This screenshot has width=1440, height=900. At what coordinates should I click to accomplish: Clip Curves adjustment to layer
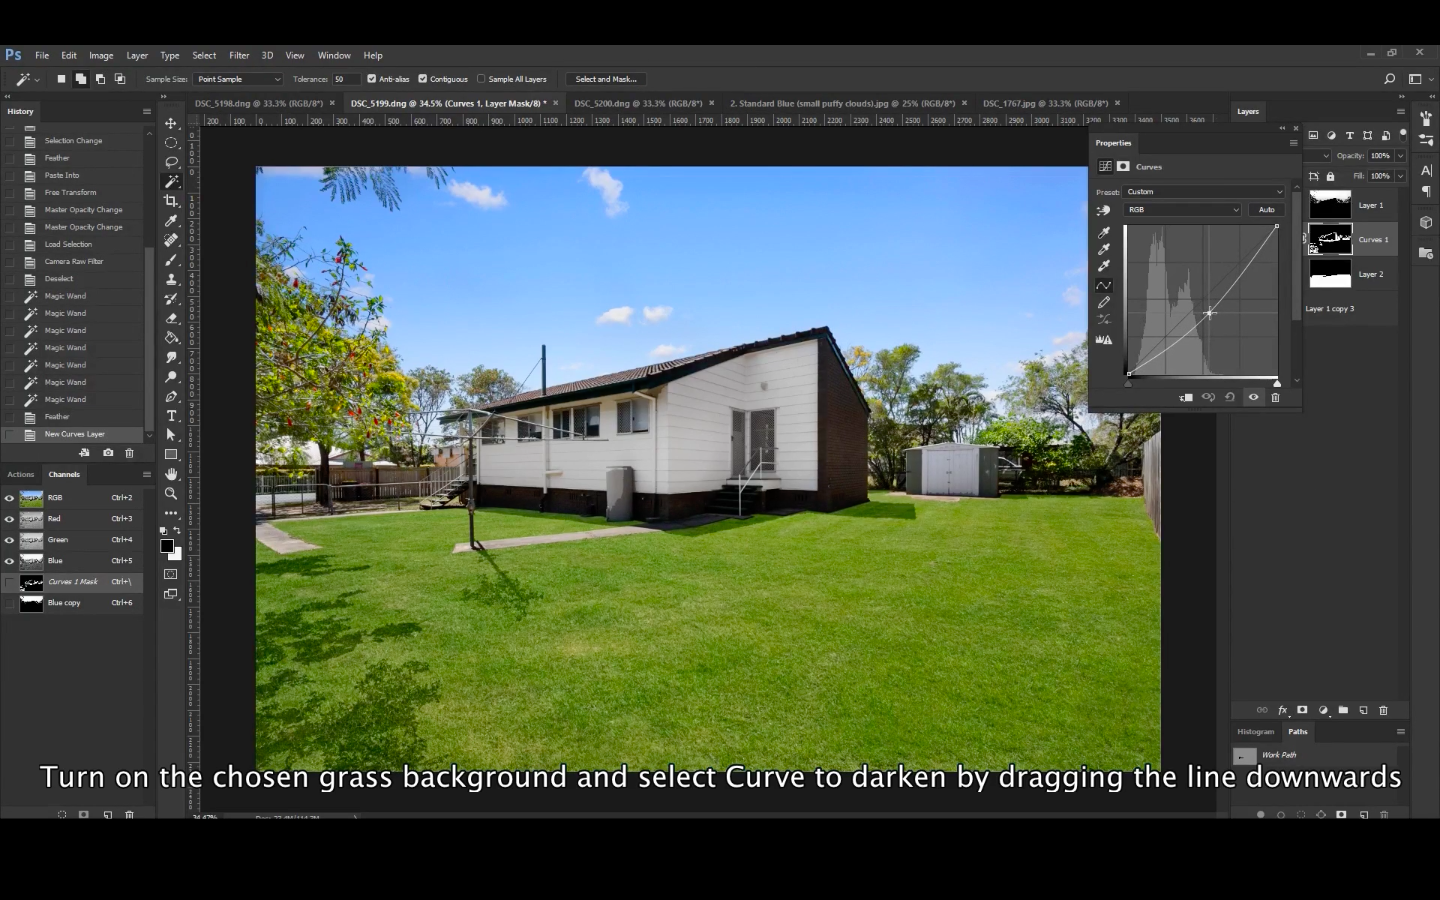click(x=1186, y=397)
